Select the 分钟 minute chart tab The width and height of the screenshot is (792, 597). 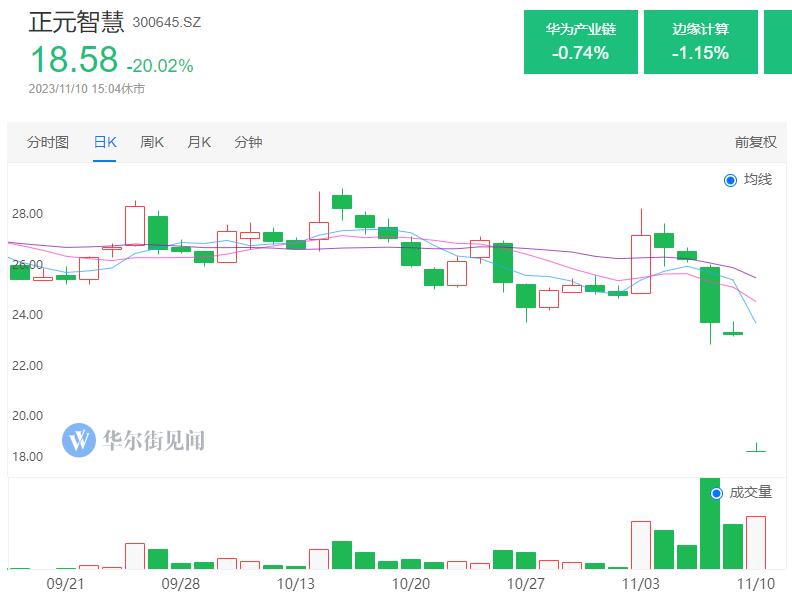click(x=248, y=142)
